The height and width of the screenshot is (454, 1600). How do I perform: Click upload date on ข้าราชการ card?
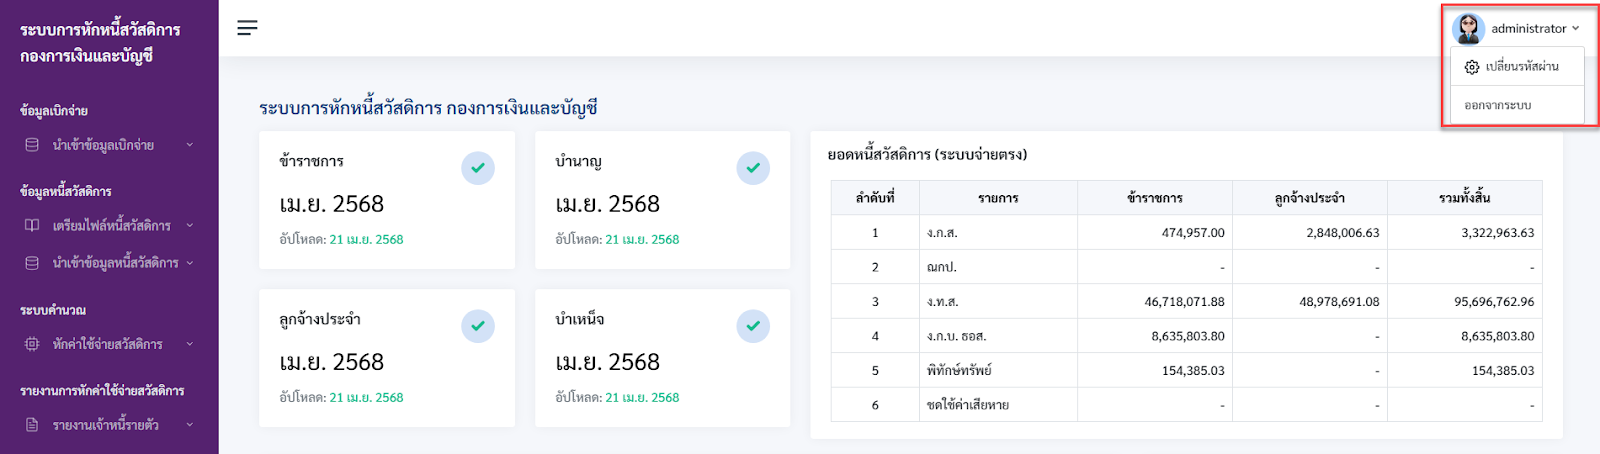tap(367, 240)
